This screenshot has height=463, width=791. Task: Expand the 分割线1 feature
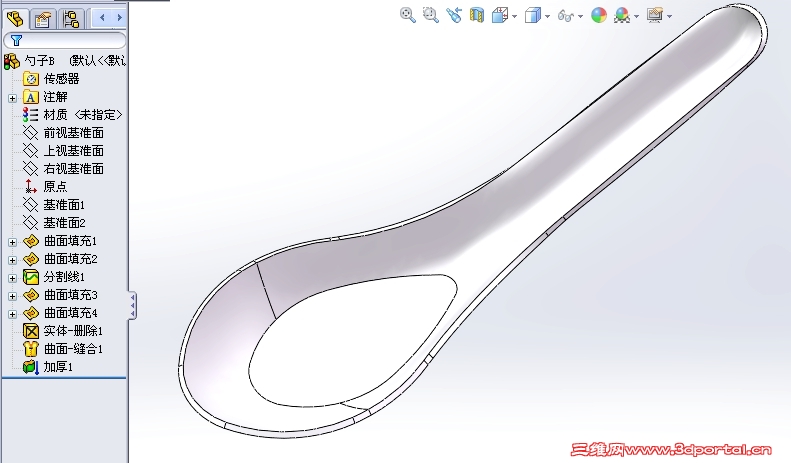(13, 278)
